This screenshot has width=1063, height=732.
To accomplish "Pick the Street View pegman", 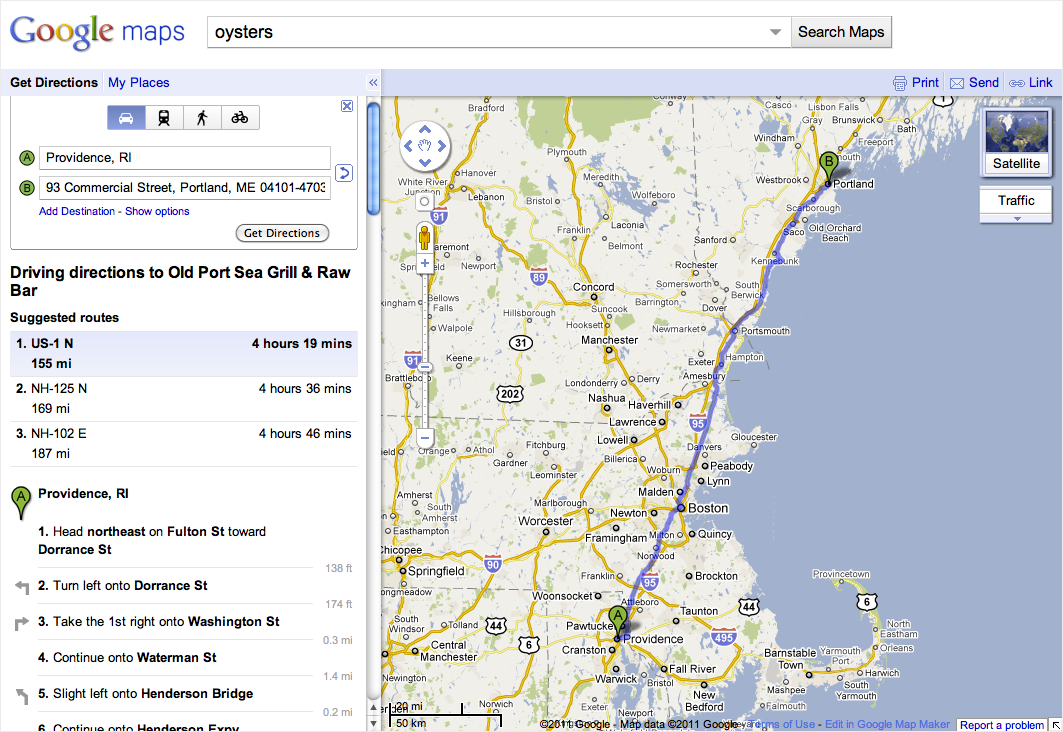I will [424, 238].
